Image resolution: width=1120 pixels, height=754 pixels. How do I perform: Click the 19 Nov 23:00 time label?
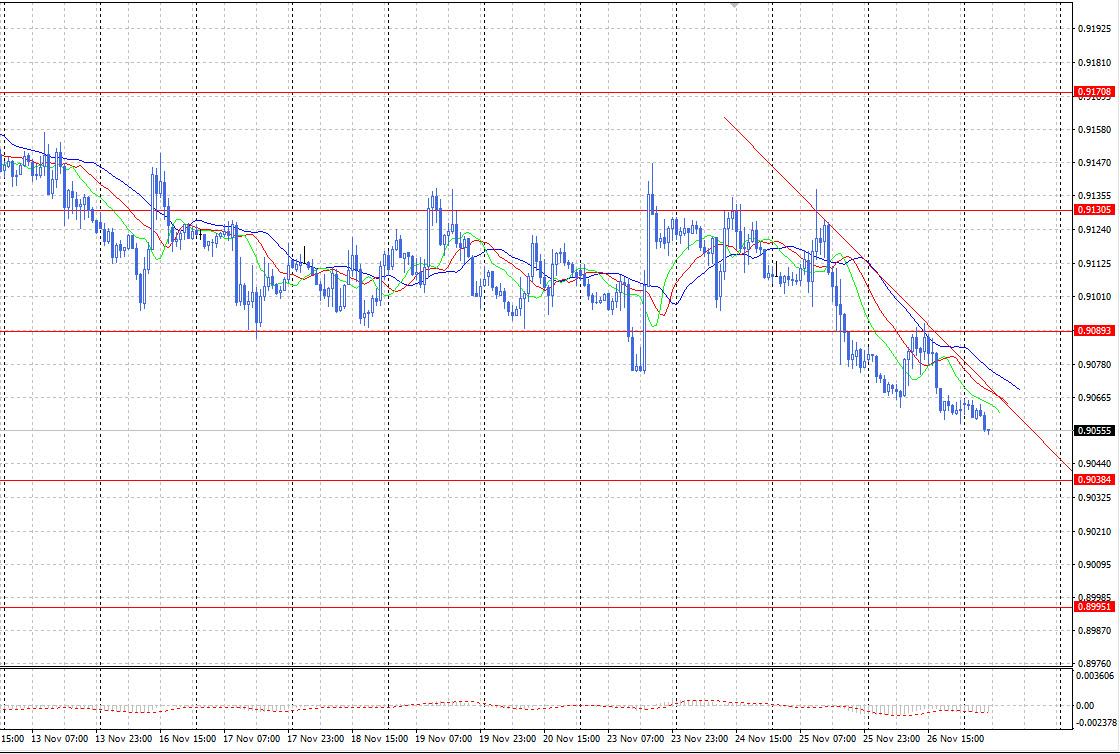coord(508,739)
